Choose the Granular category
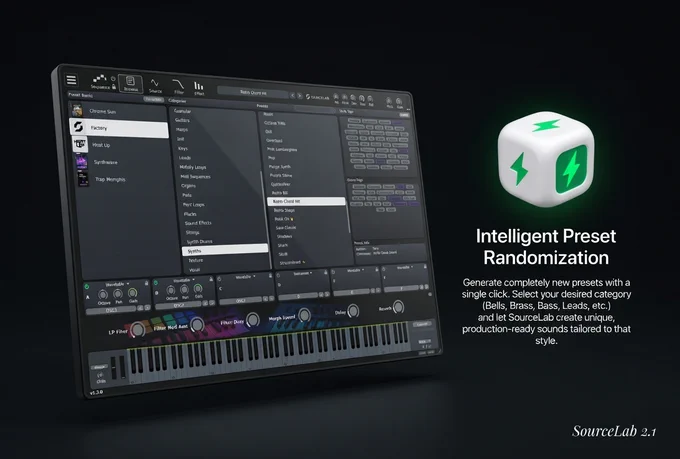 183,111
